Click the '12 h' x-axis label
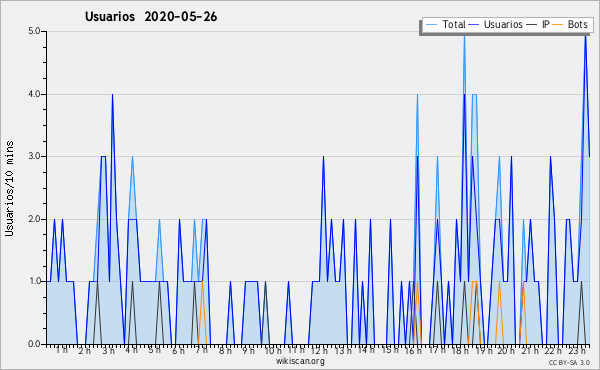 (319, 351)
